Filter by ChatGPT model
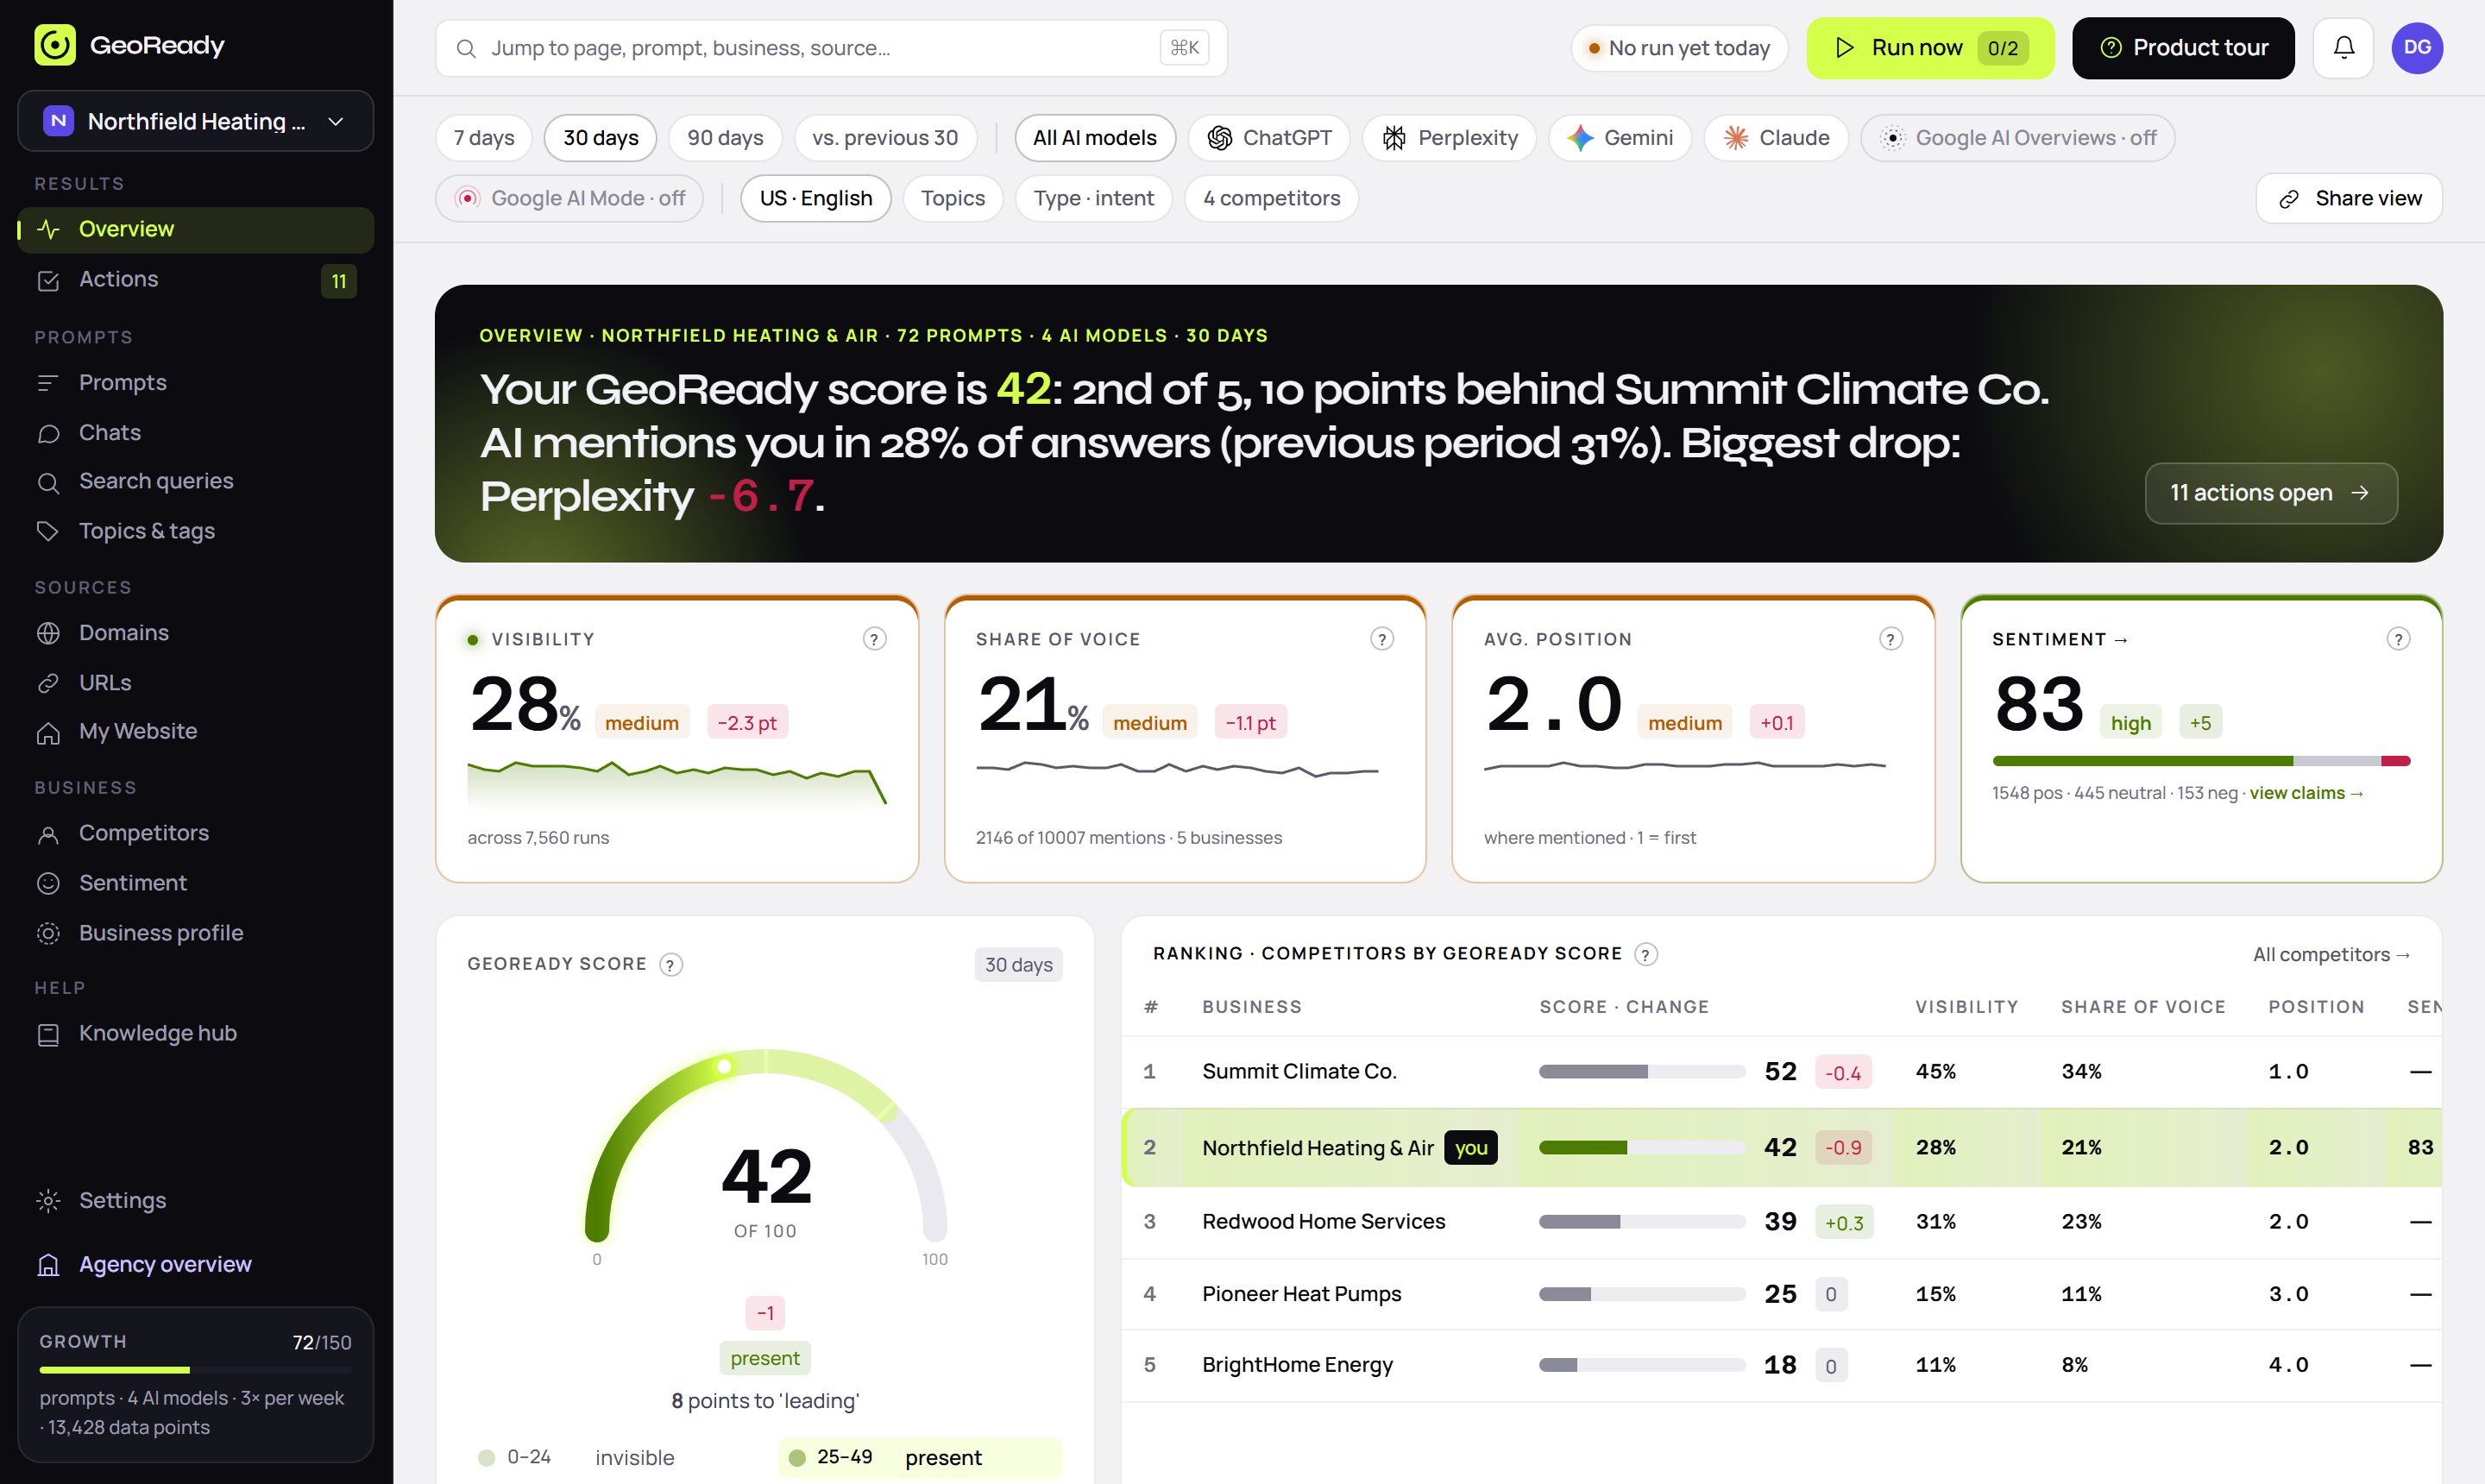 1268,138
